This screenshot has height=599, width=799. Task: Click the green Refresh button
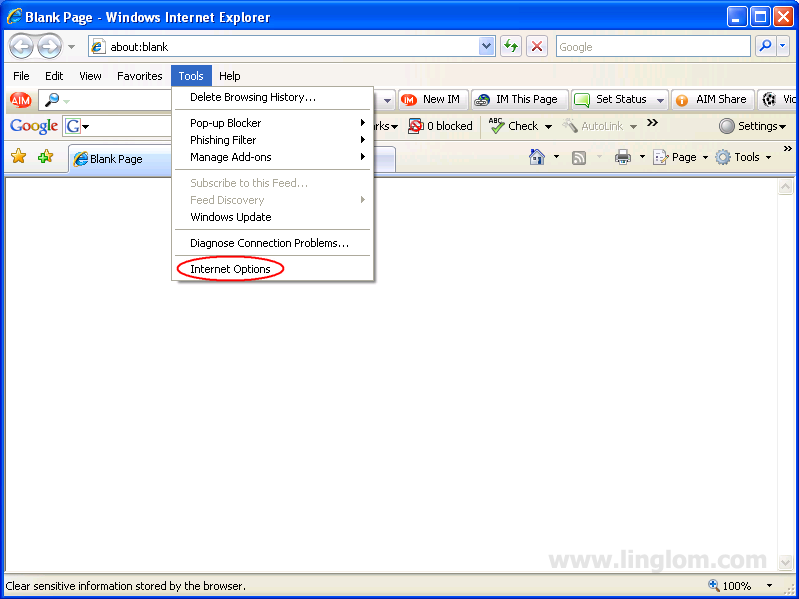coord(511,47)
